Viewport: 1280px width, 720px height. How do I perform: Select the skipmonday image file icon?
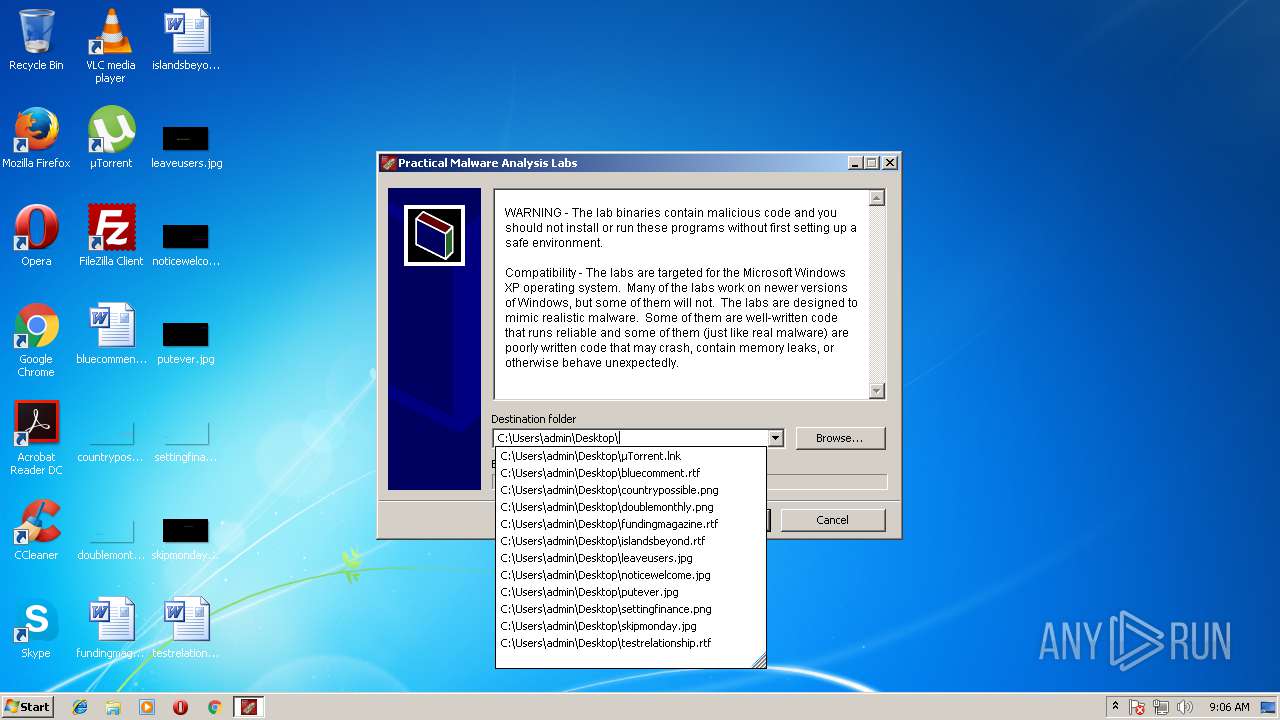point(186,538)
